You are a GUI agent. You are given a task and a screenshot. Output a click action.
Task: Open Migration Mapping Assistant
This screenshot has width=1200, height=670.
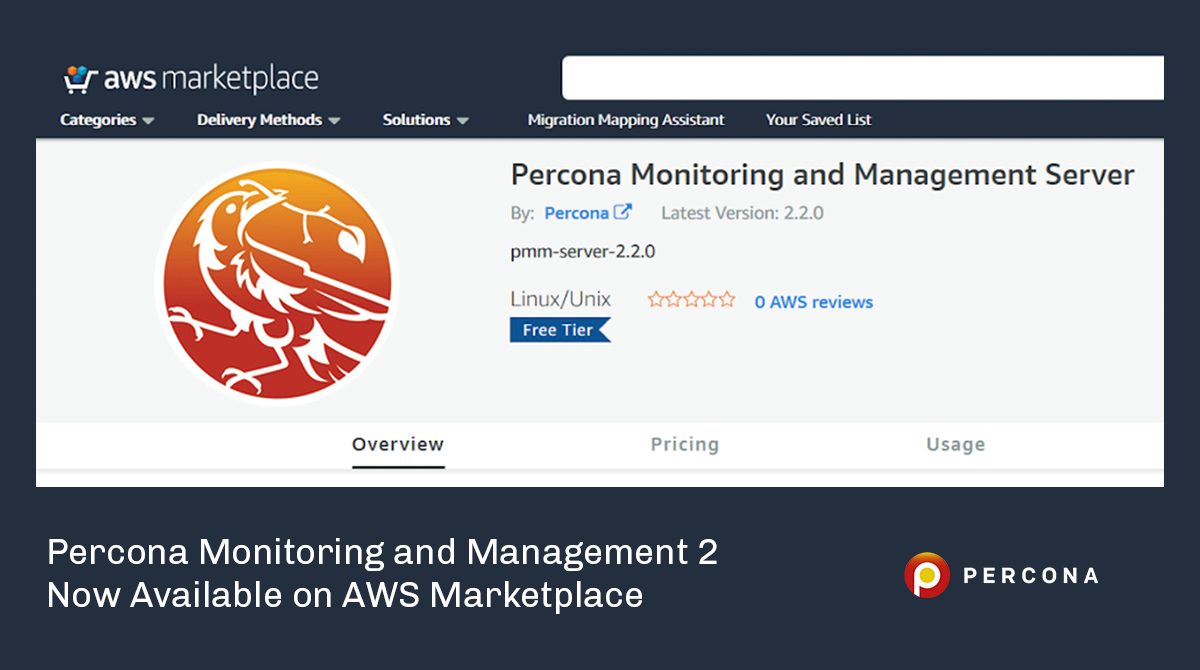pos(626,120)
